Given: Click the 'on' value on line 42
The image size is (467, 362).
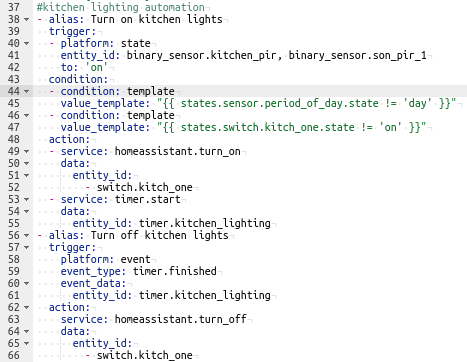Looking at the screenshot, I should pyautogui.click(x=96, y=67).
